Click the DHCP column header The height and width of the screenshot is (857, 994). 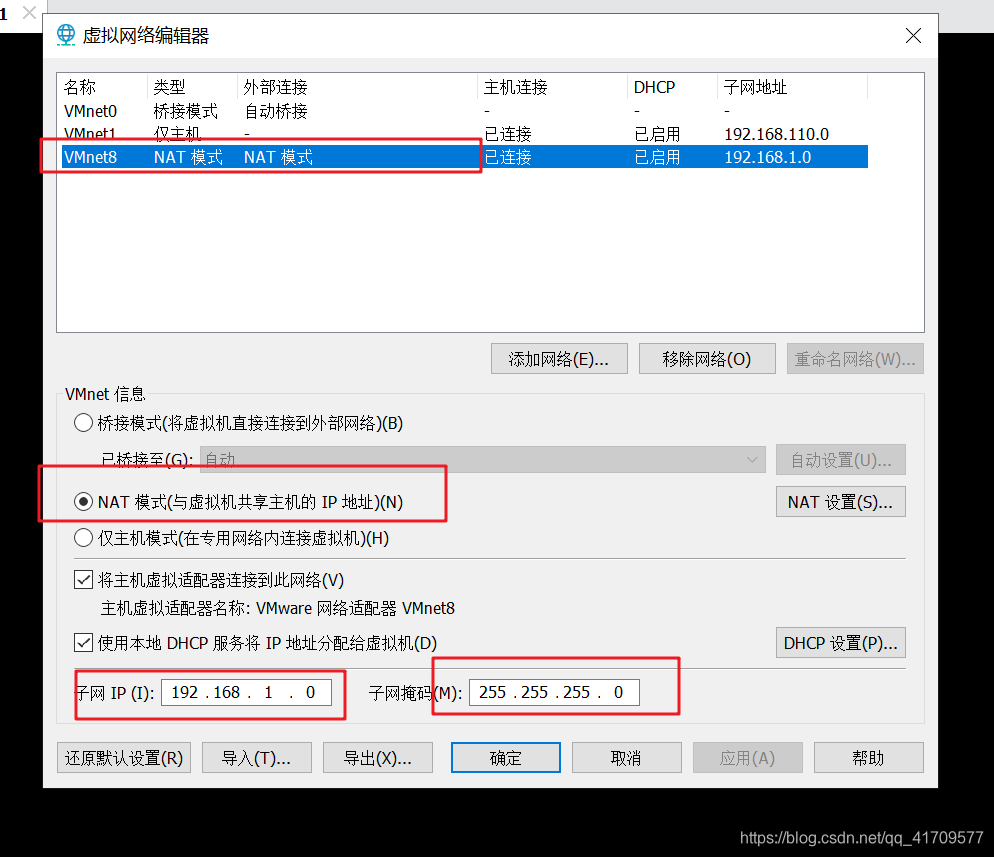click(673, 87)
